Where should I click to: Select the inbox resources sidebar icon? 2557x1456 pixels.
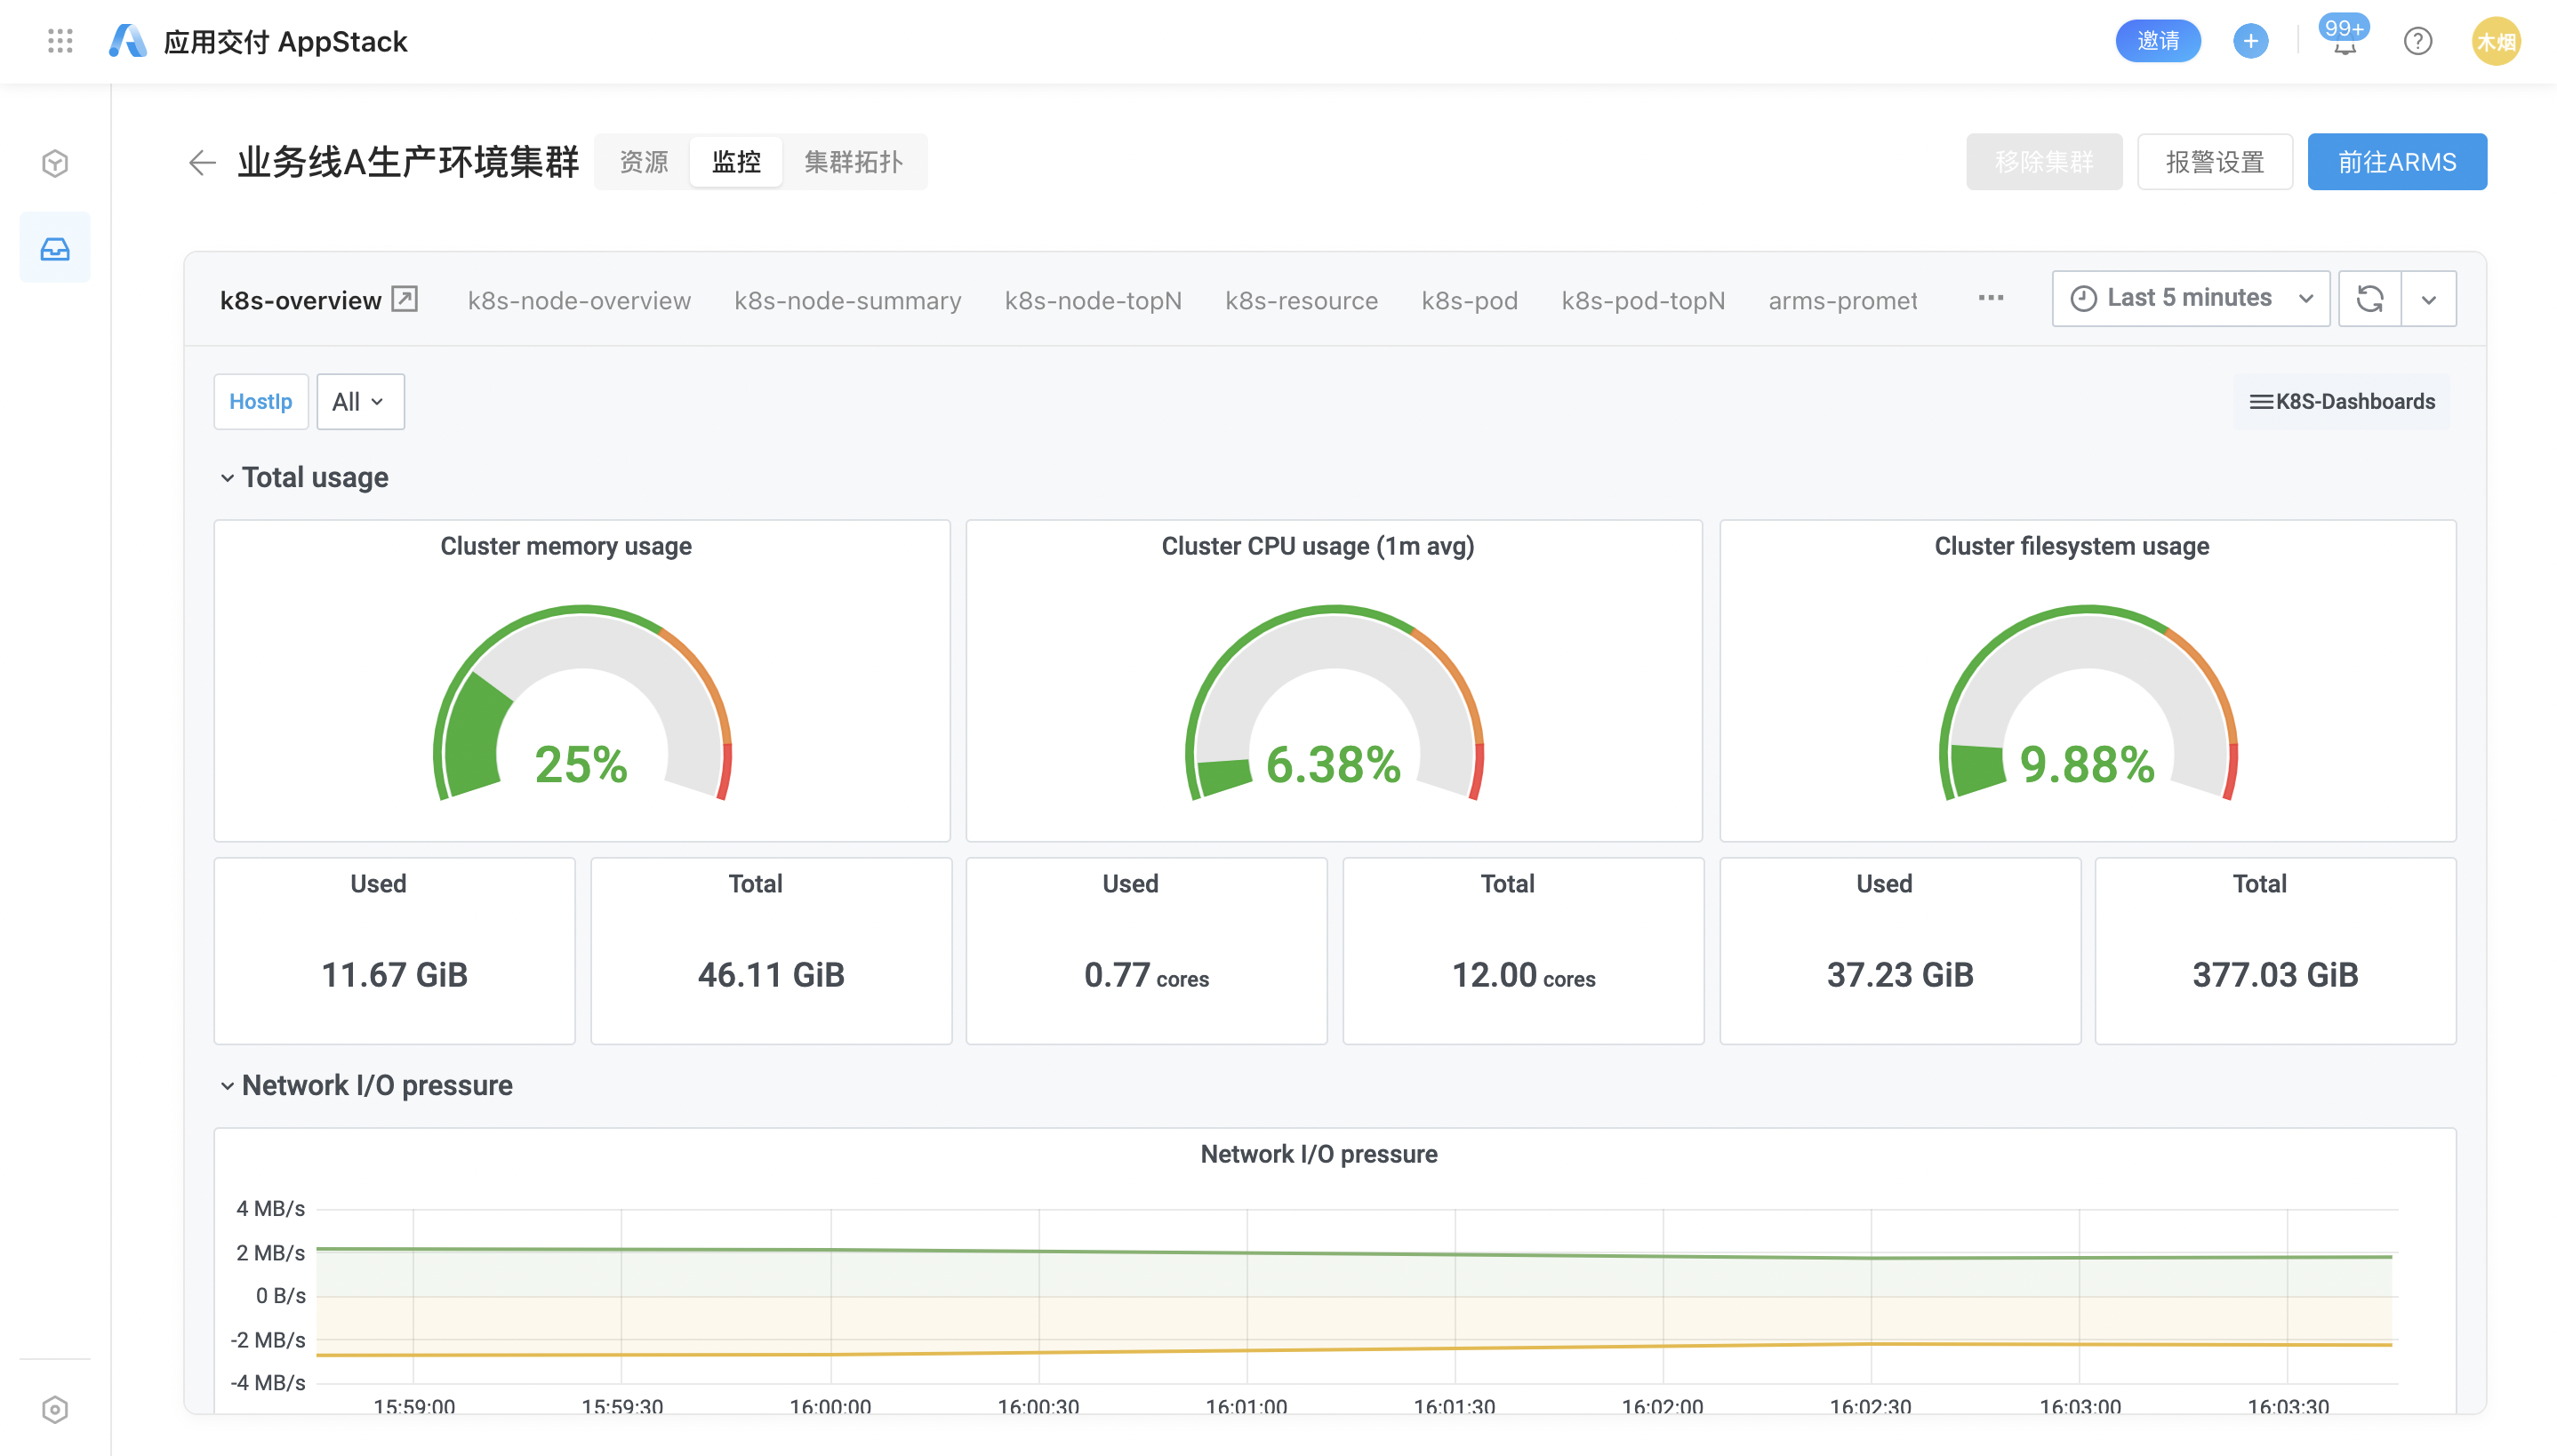tap(55, 247)
